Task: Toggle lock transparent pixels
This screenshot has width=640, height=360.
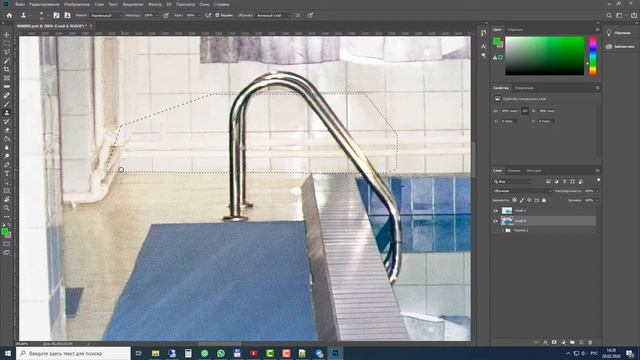Action: click(514, 200)
